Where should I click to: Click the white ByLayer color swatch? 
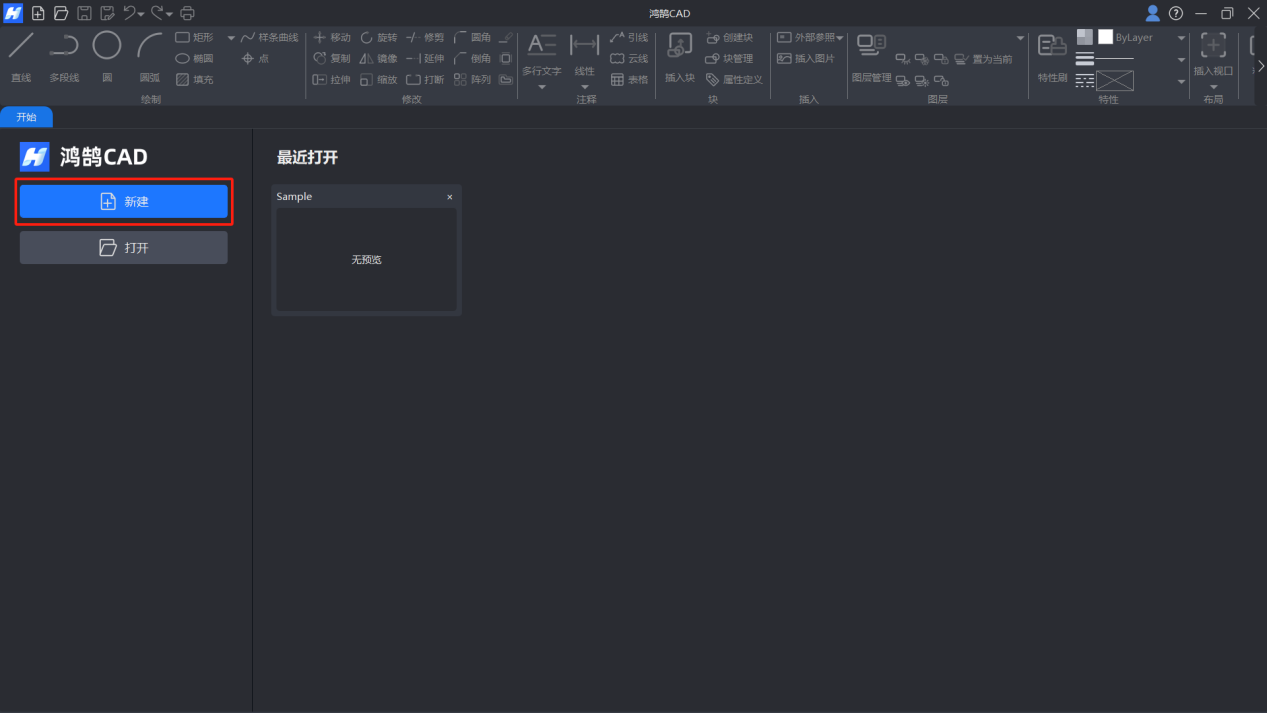point(1105,37)
